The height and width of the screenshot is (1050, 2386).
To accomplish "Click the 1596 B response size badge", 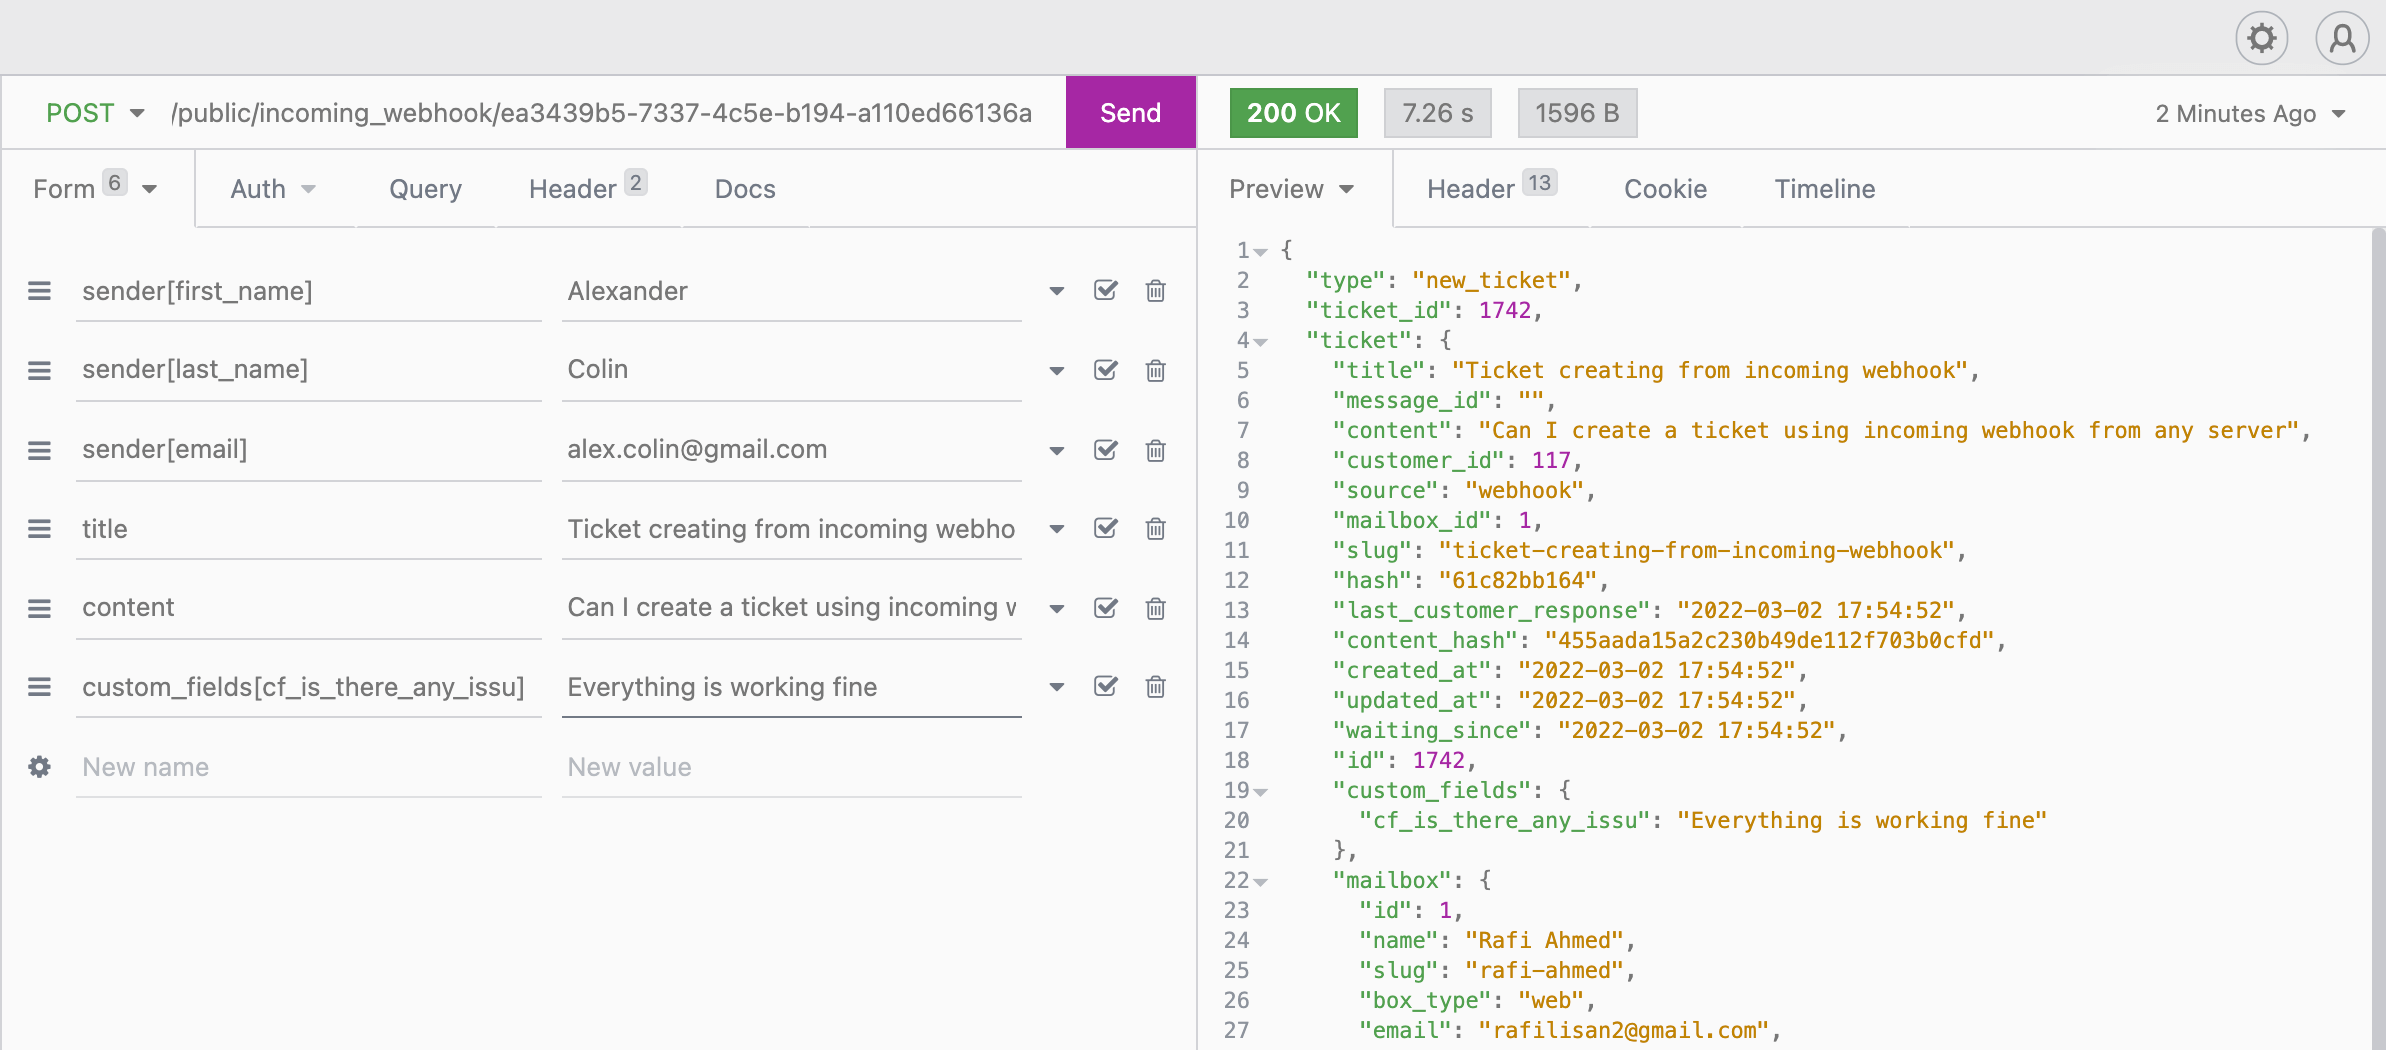I will [x=1577, y=113].
